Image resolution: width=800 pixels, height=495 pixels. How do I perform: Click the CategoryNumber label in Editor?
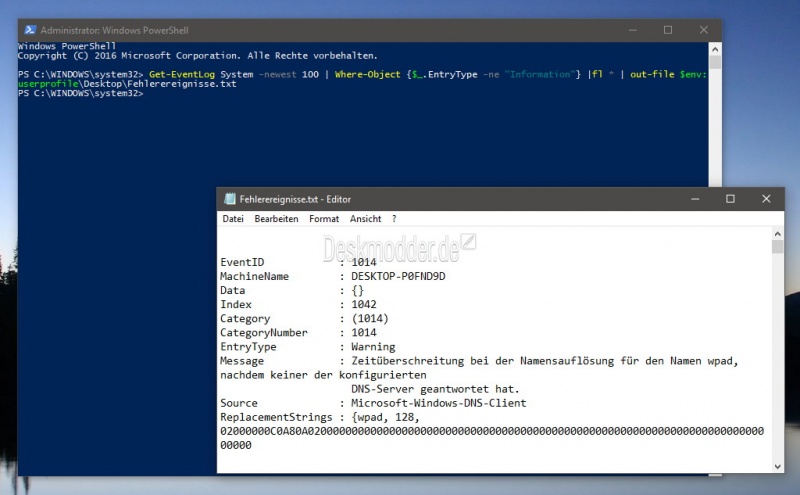click(x=264, y=333)
